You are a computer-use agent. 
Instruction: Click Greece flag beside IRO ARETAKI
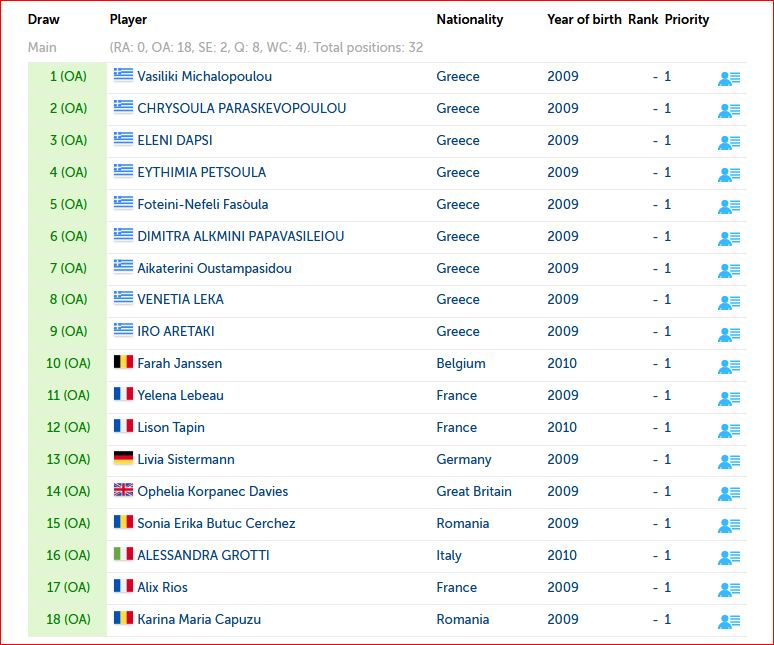(x=123, y=330)
